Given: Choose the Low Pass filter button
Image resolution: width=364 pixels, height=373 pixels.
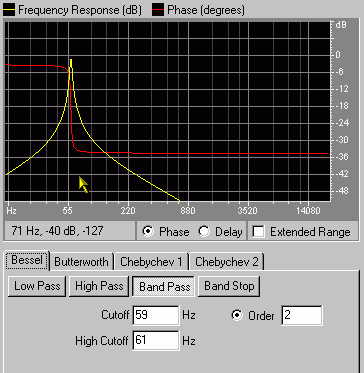Looking at the screenshot, I should click(x=37, y=286).
